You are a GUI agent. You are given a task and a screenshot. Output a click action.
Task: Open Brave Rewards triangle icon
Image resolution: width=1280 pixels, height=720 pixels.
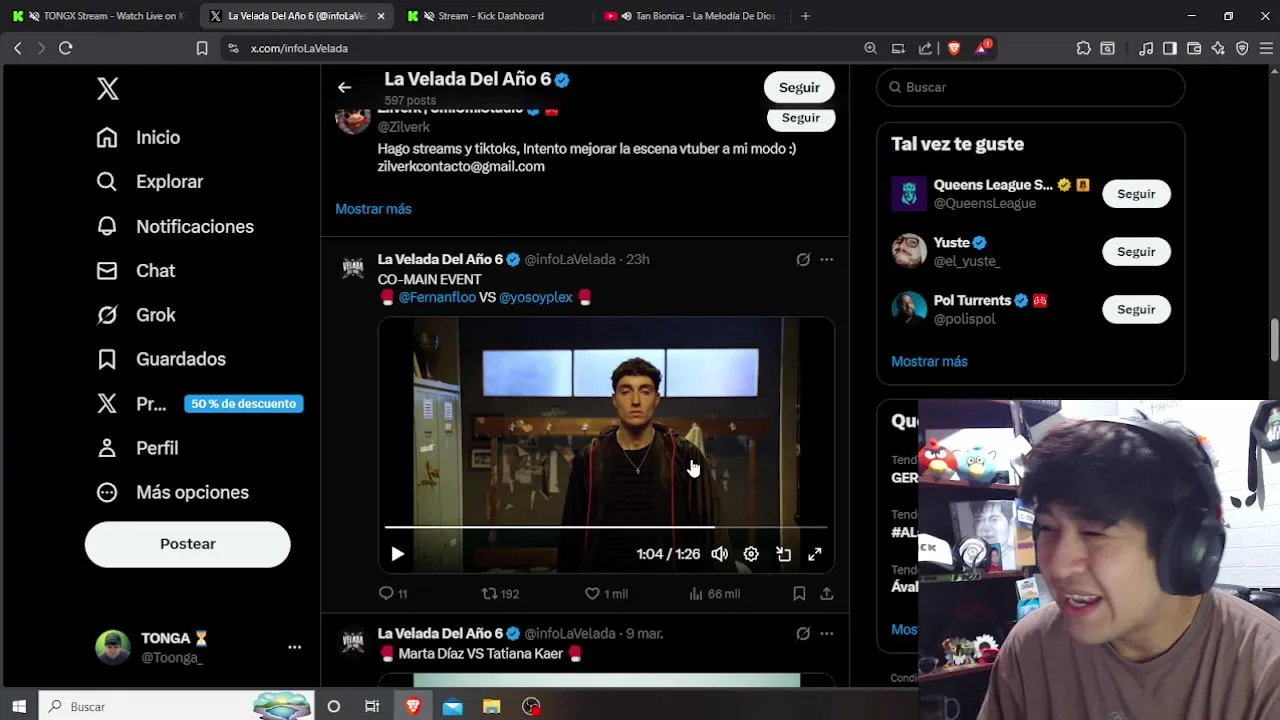click(x=982, y=48)
